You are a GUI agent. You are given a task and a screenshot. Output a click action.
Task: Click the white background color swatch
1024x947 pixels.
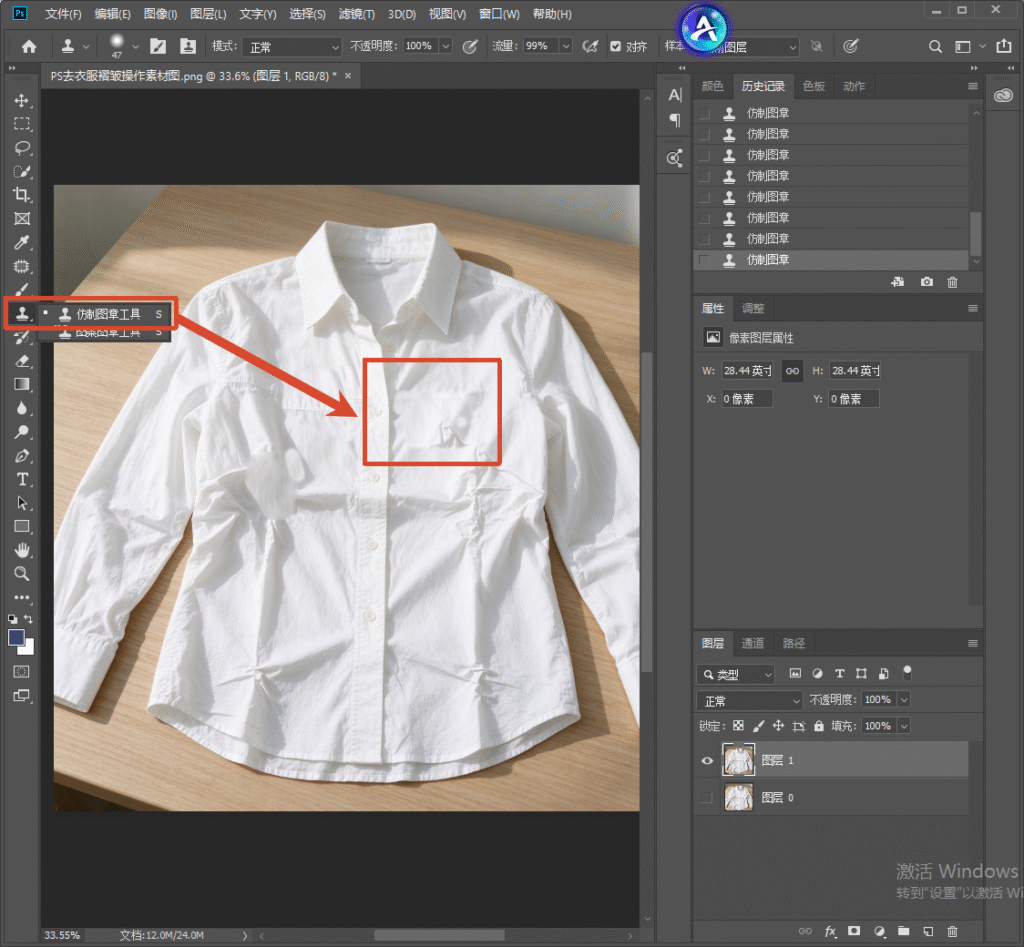point(28,648)
